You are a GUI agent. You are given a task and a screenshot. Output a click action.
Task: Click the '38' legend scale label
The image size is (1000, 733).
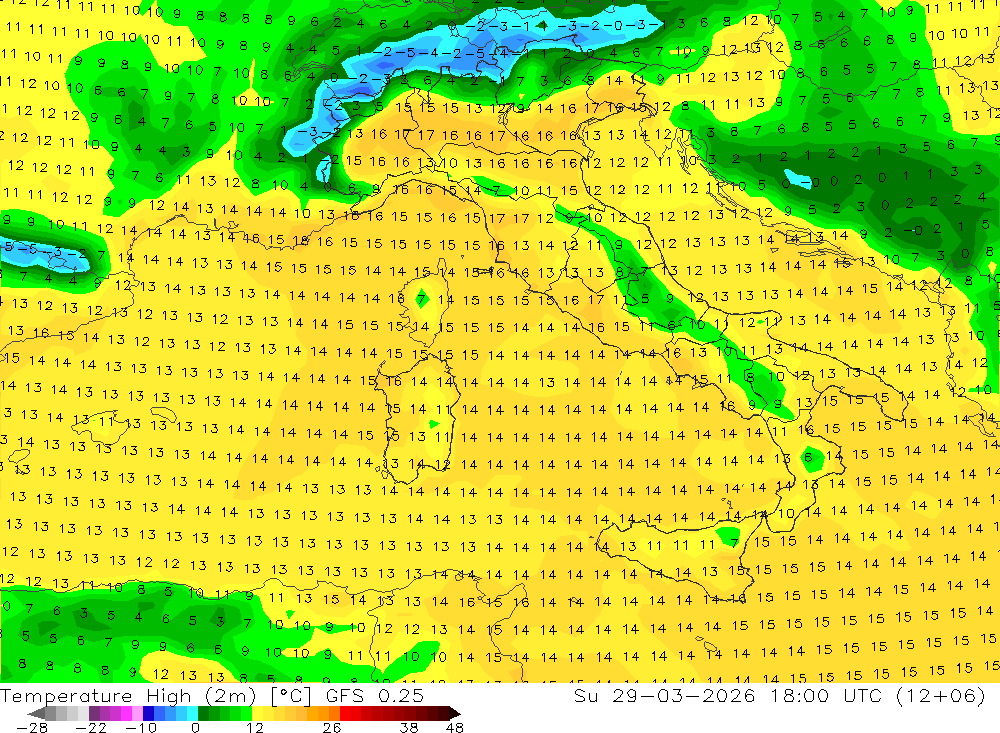[x=409, y=728]
